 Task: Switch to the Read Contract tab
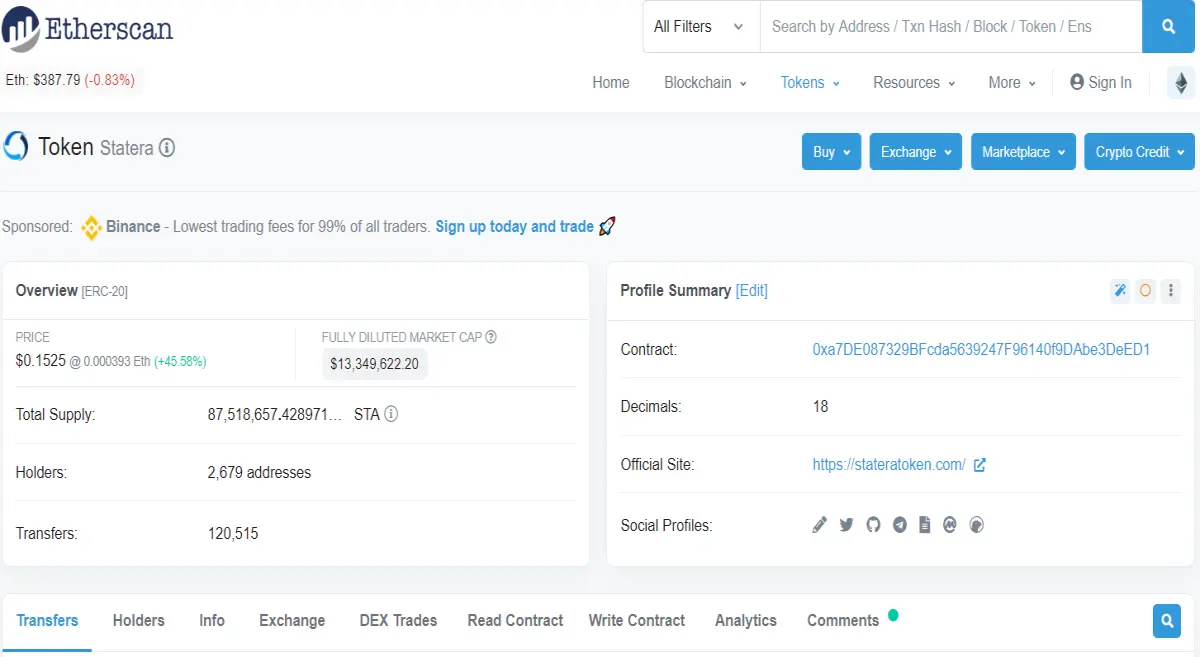515,621
